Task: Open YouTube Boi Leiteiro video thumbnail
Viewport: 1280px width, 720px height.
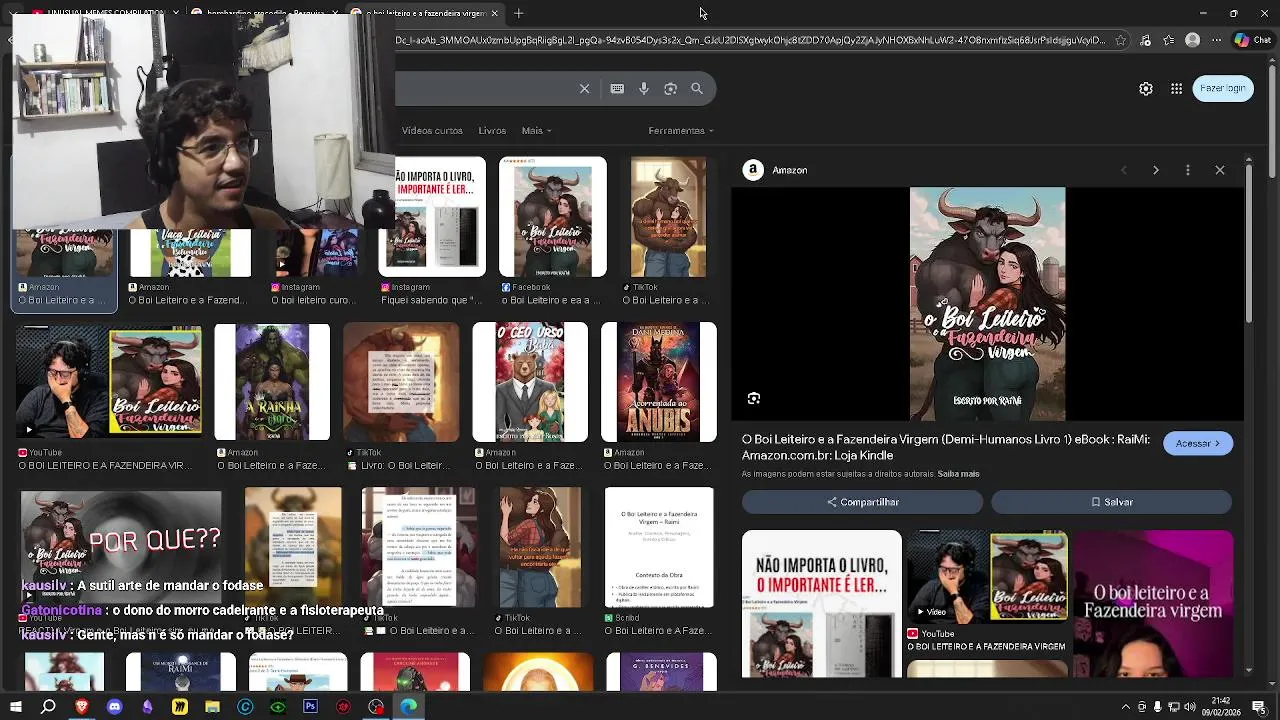Action: pos(108,381)
